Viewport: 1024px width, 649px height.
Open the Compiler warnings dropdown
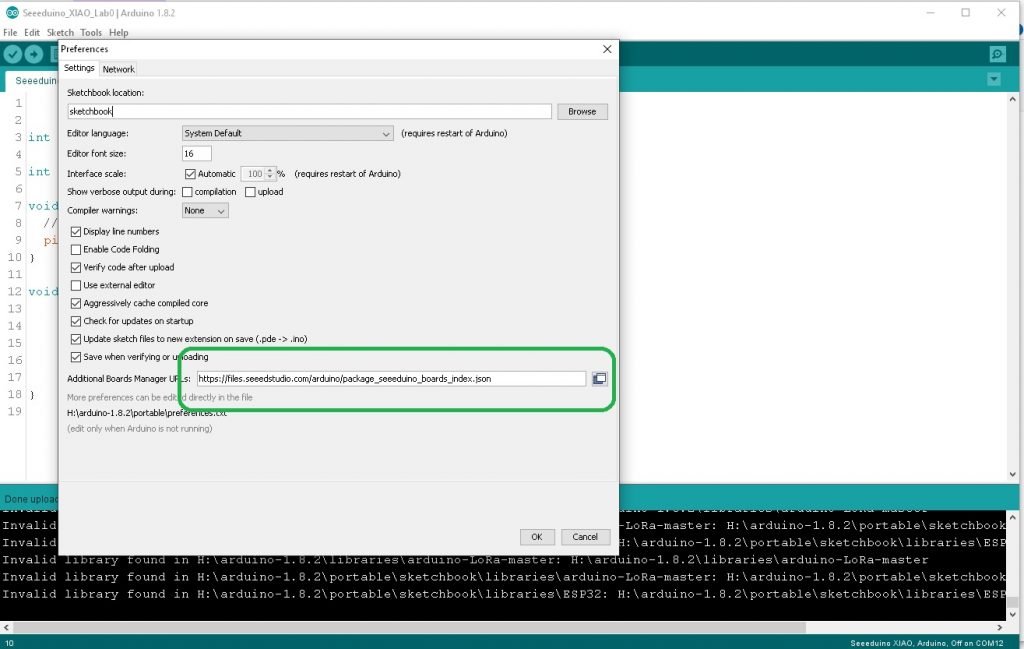click(205, 210)
